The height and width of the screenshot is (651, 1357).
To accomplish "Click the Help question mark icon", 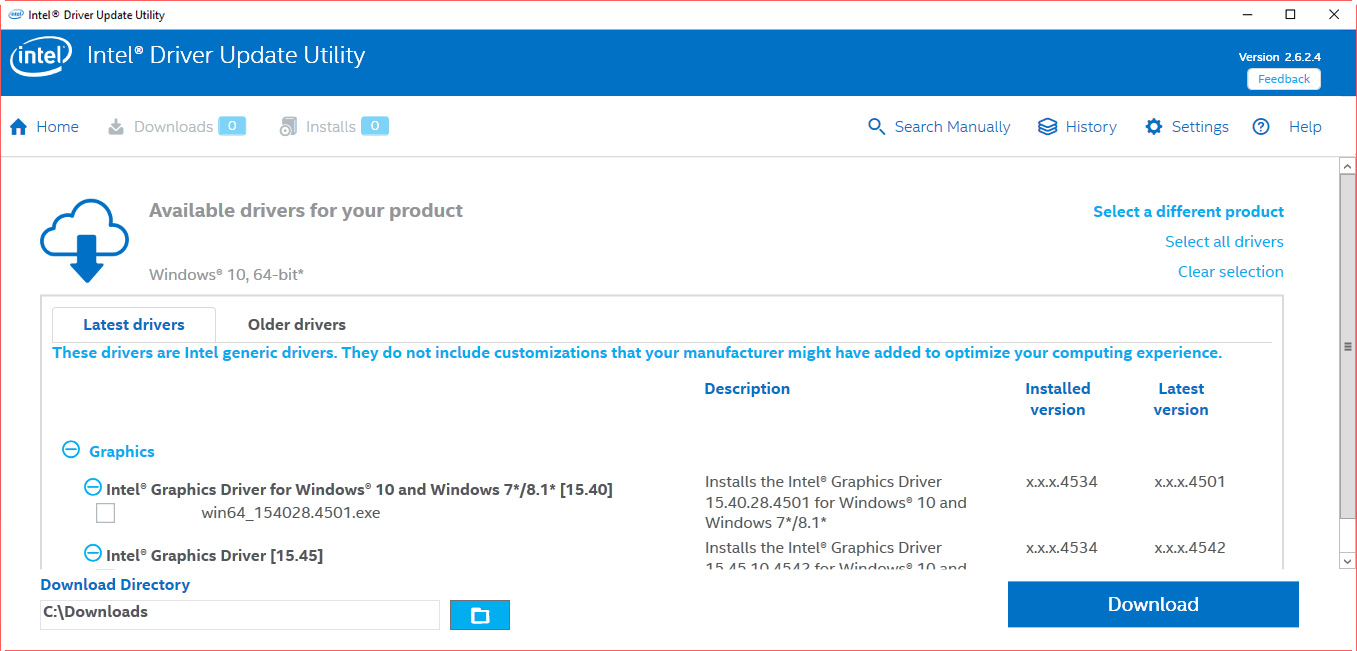I will [1261, 127].
